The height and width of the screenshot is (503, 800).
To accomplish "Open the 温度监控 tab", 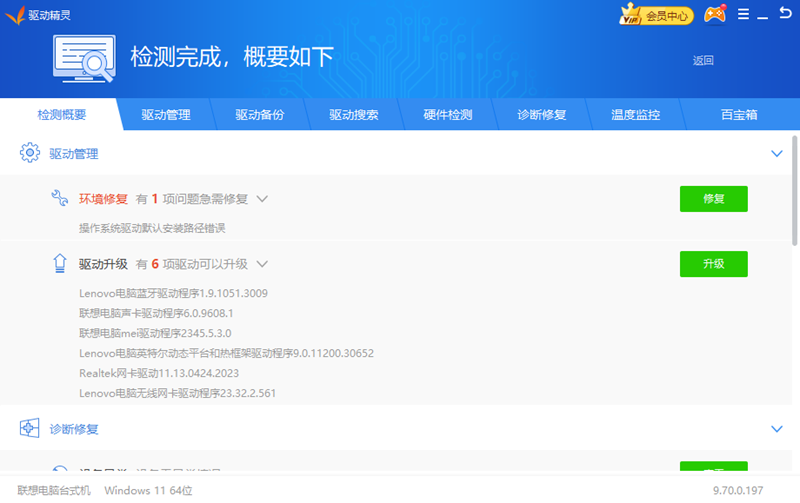I will pyautogui.click(x=636, y=115).
